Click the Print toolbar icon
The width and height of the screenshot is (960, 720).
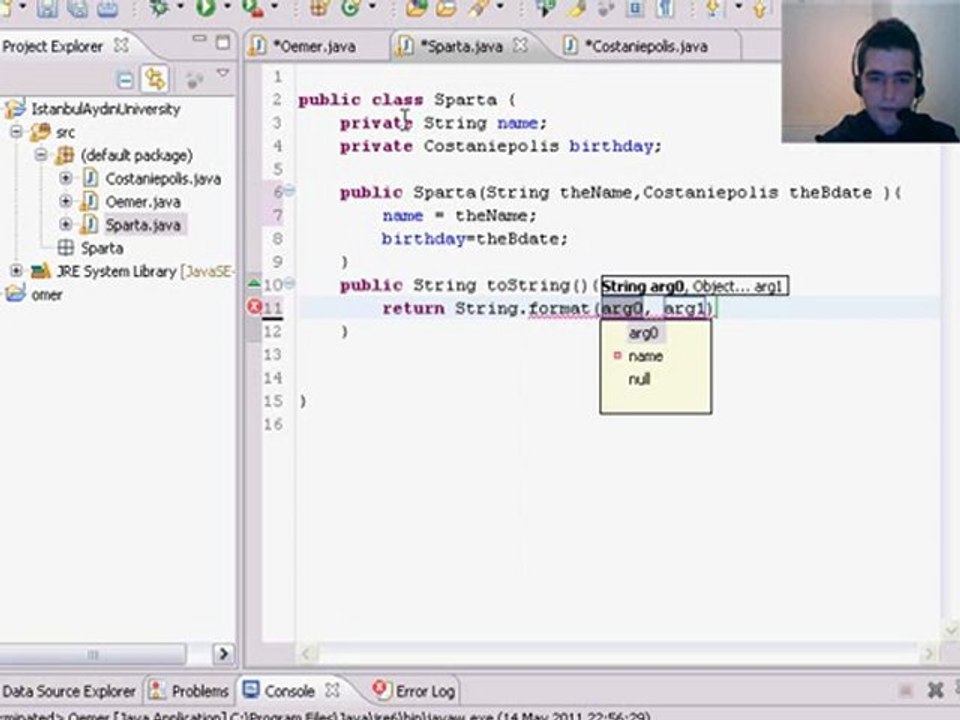click(x=107, y=7)
